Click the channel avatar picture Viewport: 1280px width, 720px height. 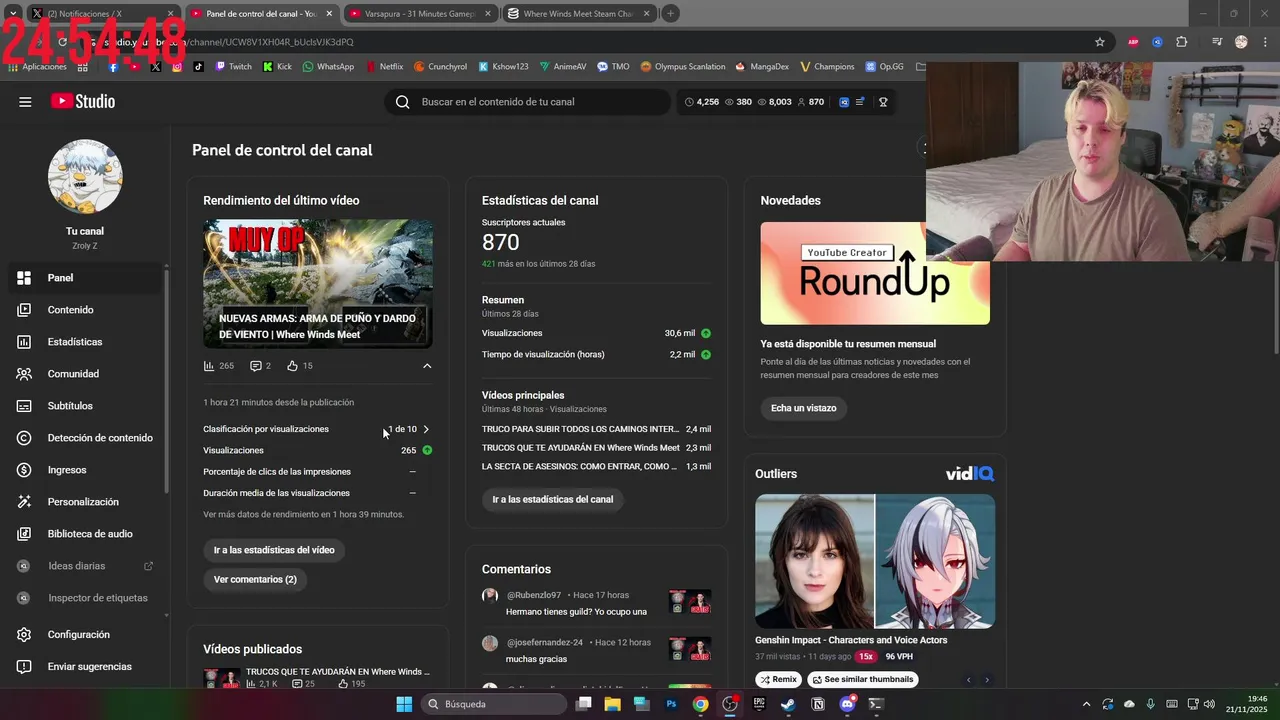pos(85,177)
